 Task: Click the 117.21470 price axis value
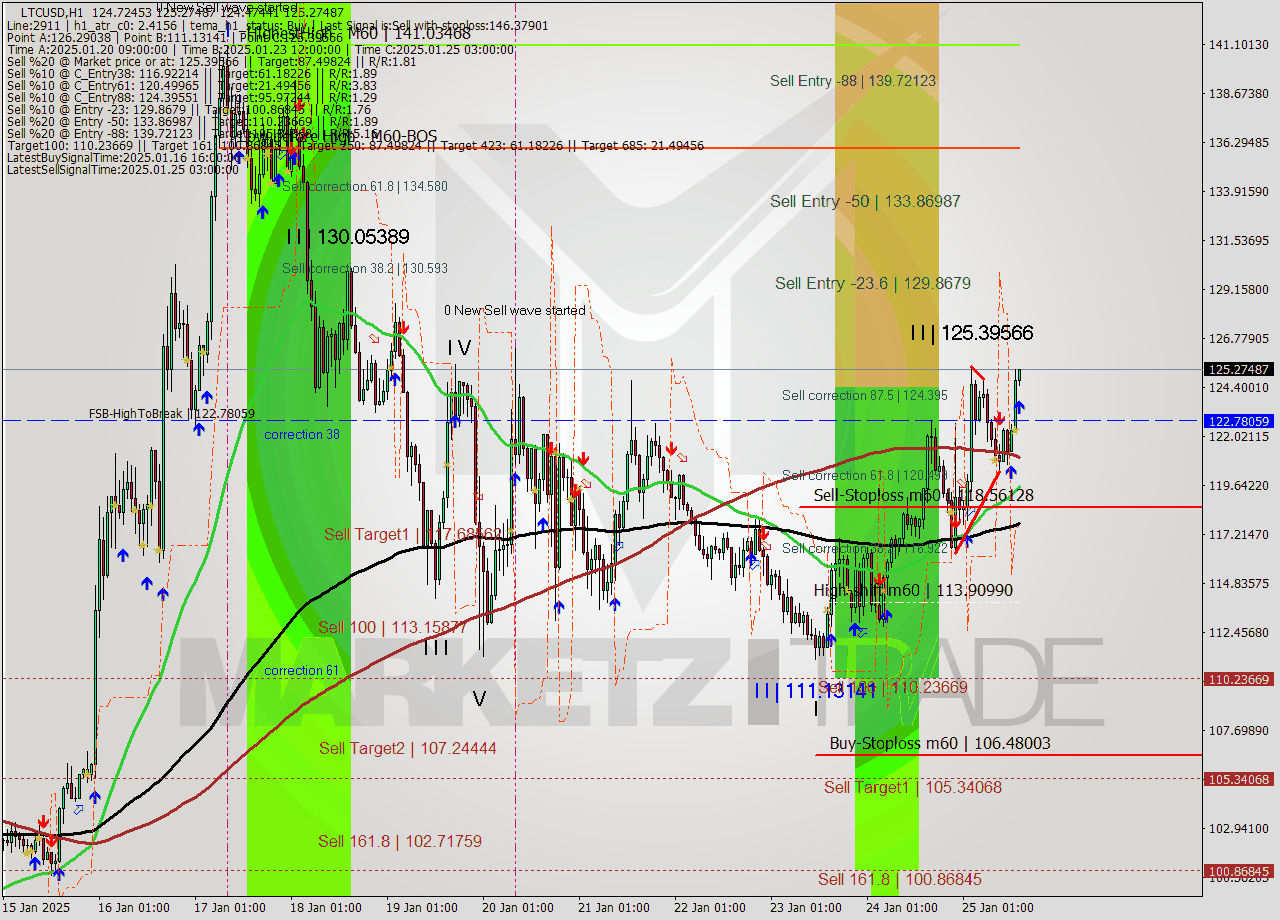coord(1239,534)
